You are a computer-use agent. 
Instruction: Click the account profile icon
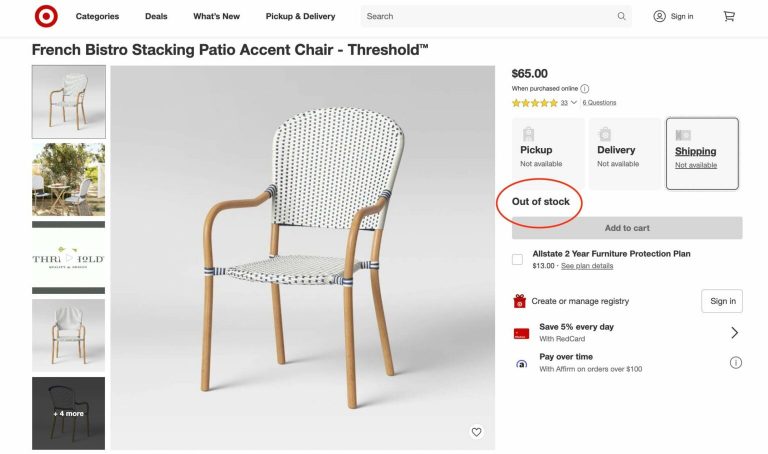point(659,16)
